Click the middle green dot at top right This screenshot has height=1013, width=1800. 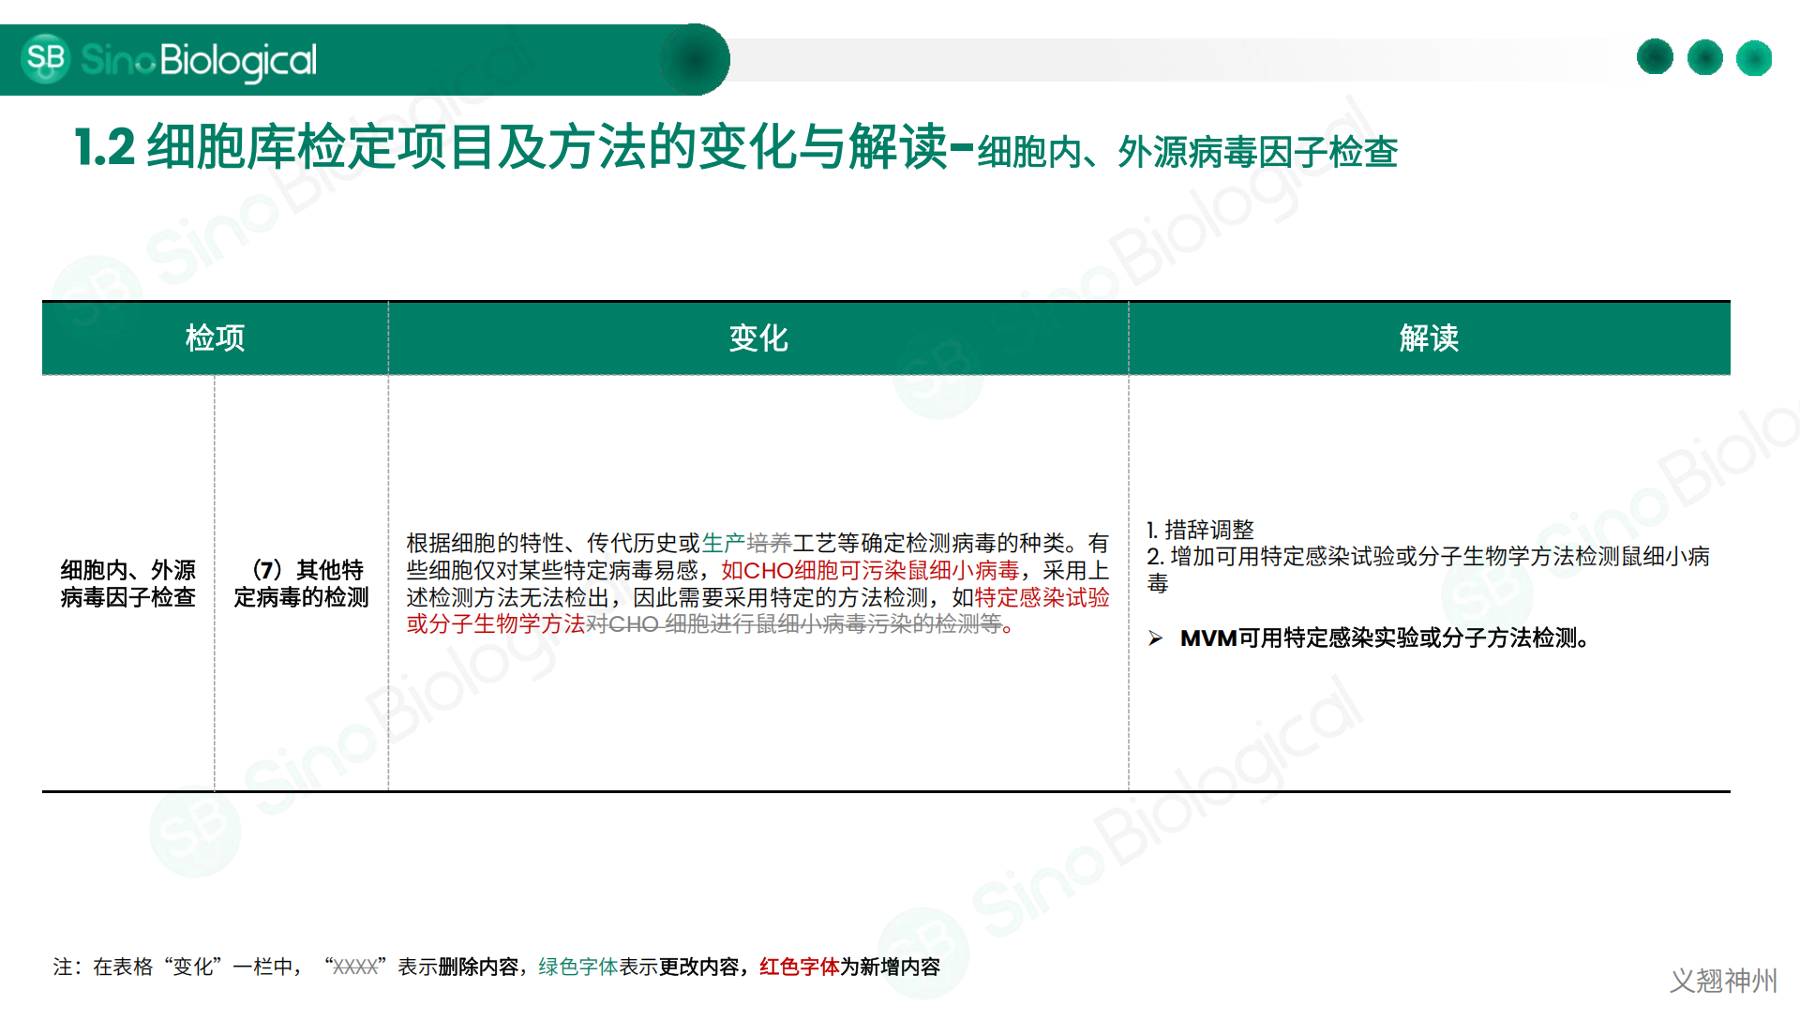point(1704,58)
